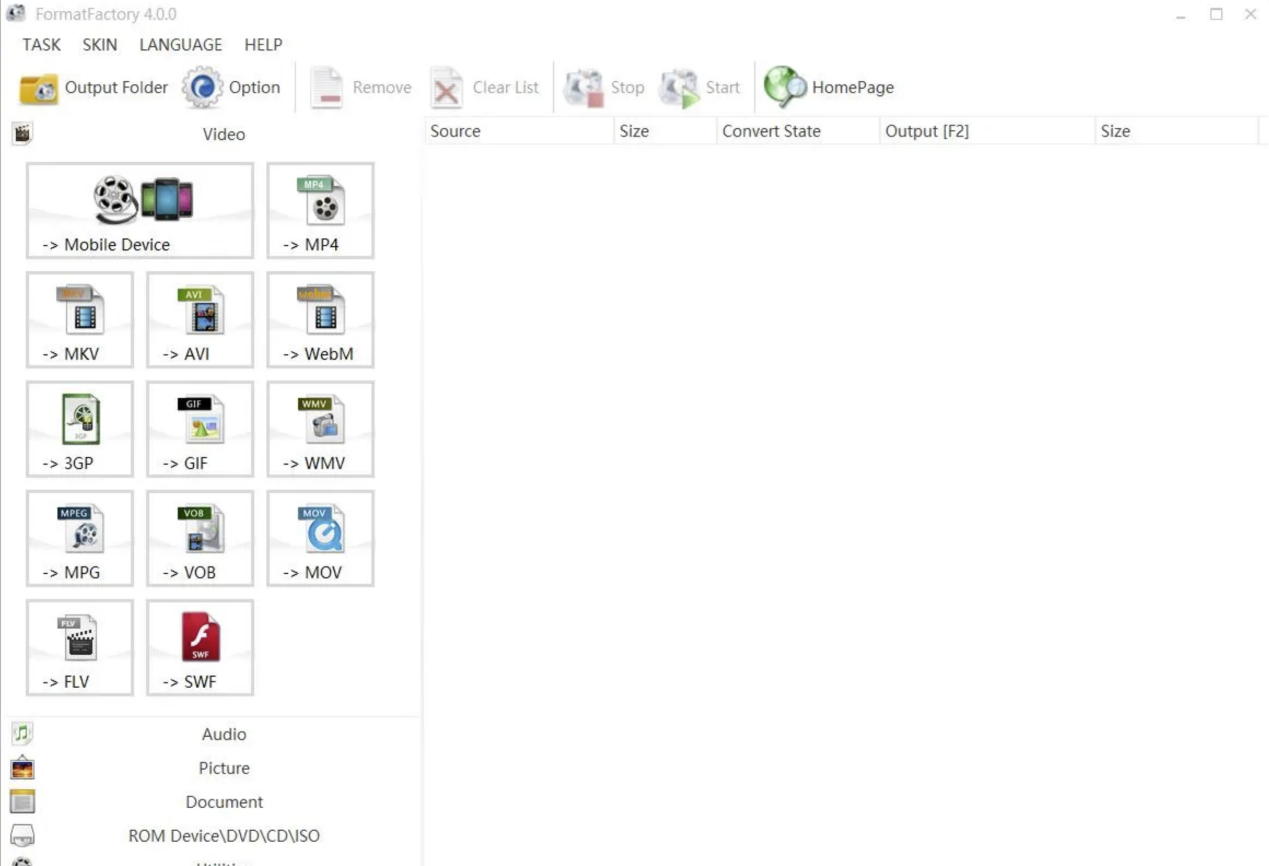Image resolution: width=1269 pixels, height=866 pixels.
Task: Visit the HomePage via toolbar button
Action: [829, 88]
